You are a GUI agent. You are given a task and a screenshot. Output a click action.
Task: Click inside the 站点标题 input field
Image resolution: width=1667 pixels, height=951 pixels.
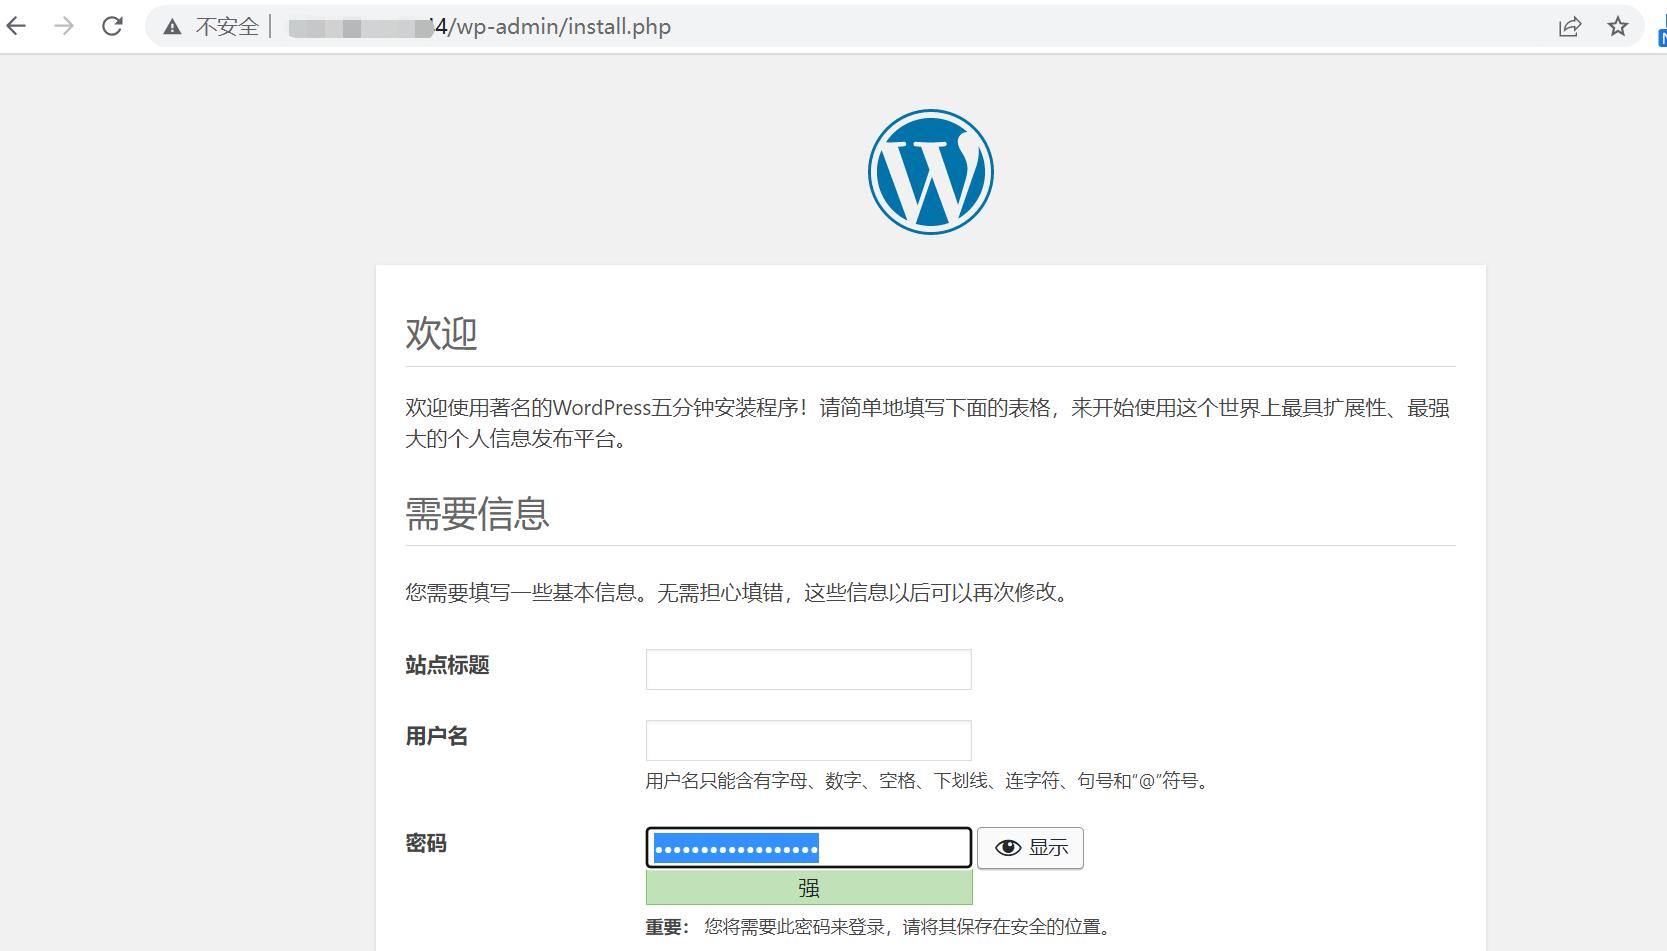808,668
